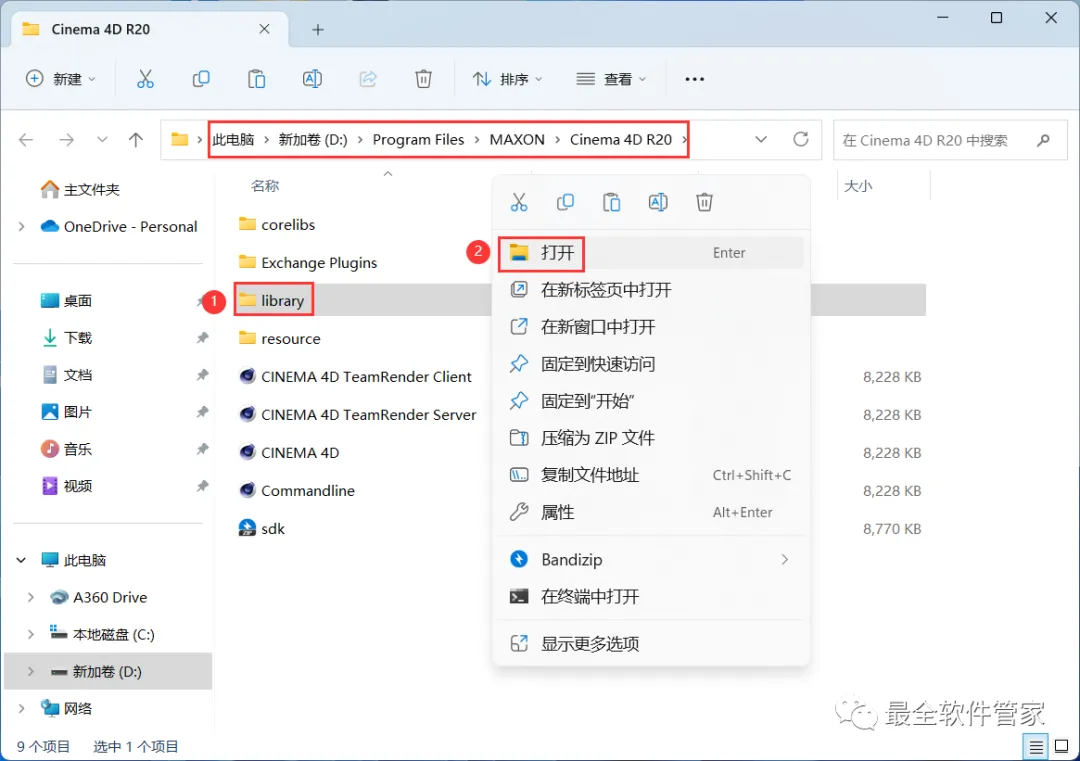Select CINEMA 4D TeamRender Client file

point(366,377)
